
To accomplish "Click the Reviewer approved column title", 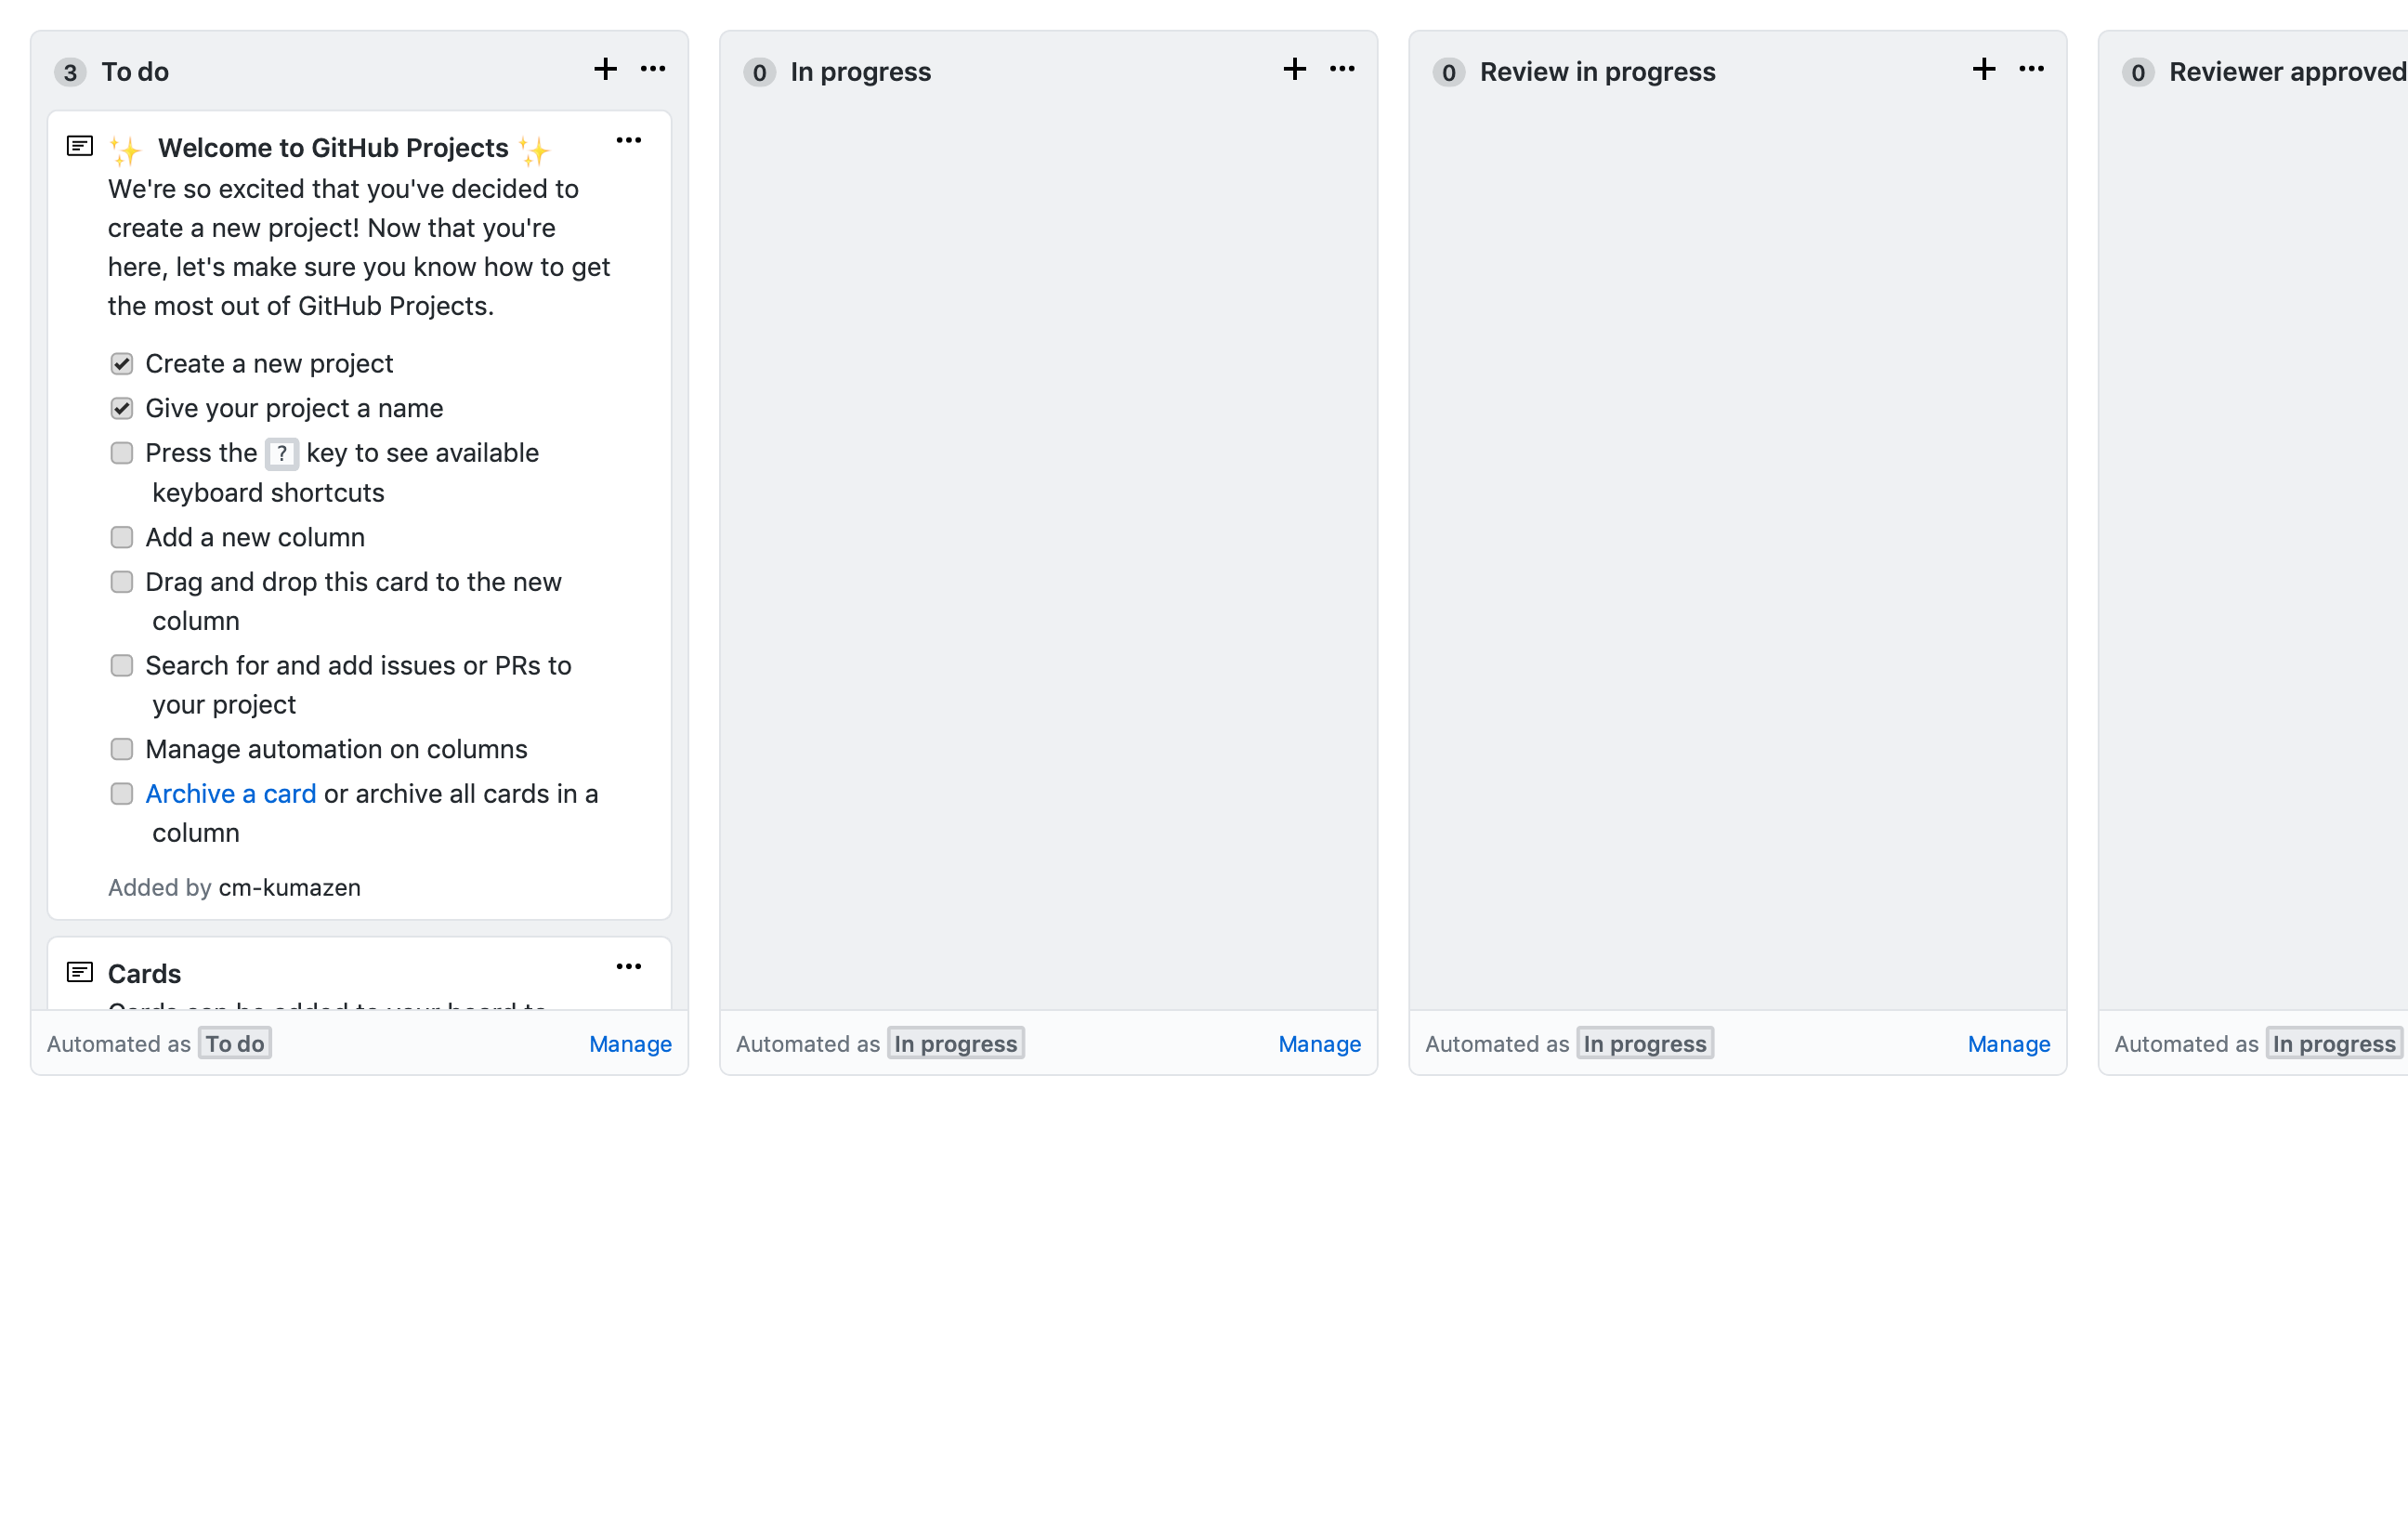I will [2288, 72].
